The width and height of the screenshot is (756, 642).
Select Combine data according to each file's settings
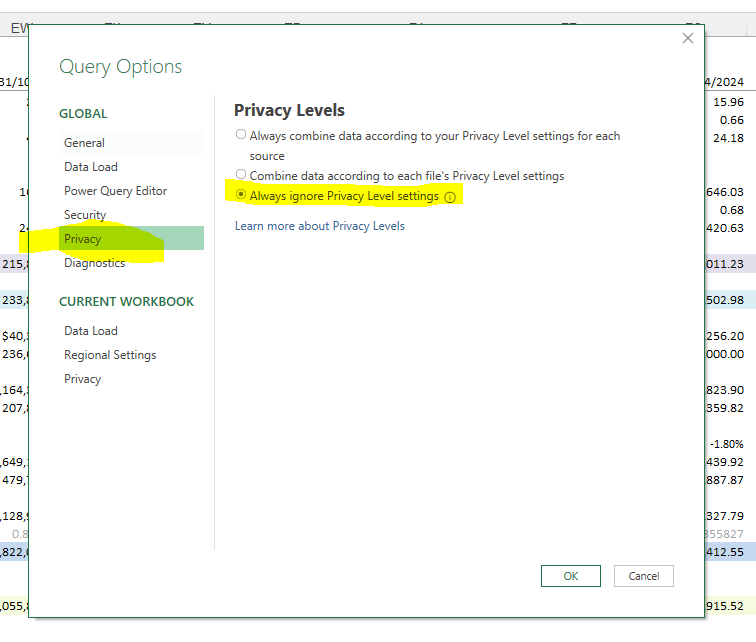pos(240,175)
